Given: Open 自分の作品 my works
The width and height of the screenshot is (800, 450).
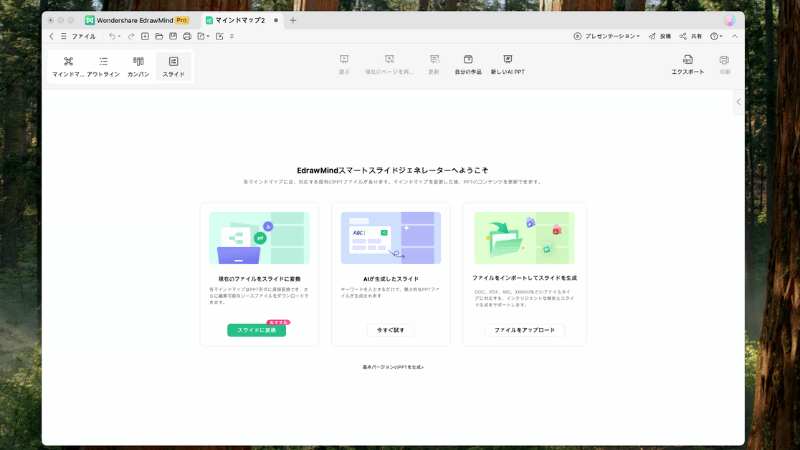Looking at the screenshot, I should (468, 65).
